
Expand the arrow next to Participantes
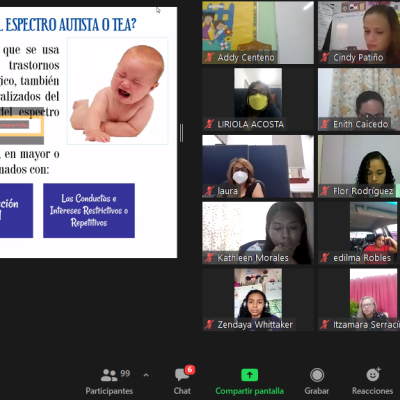coord(146,375)
